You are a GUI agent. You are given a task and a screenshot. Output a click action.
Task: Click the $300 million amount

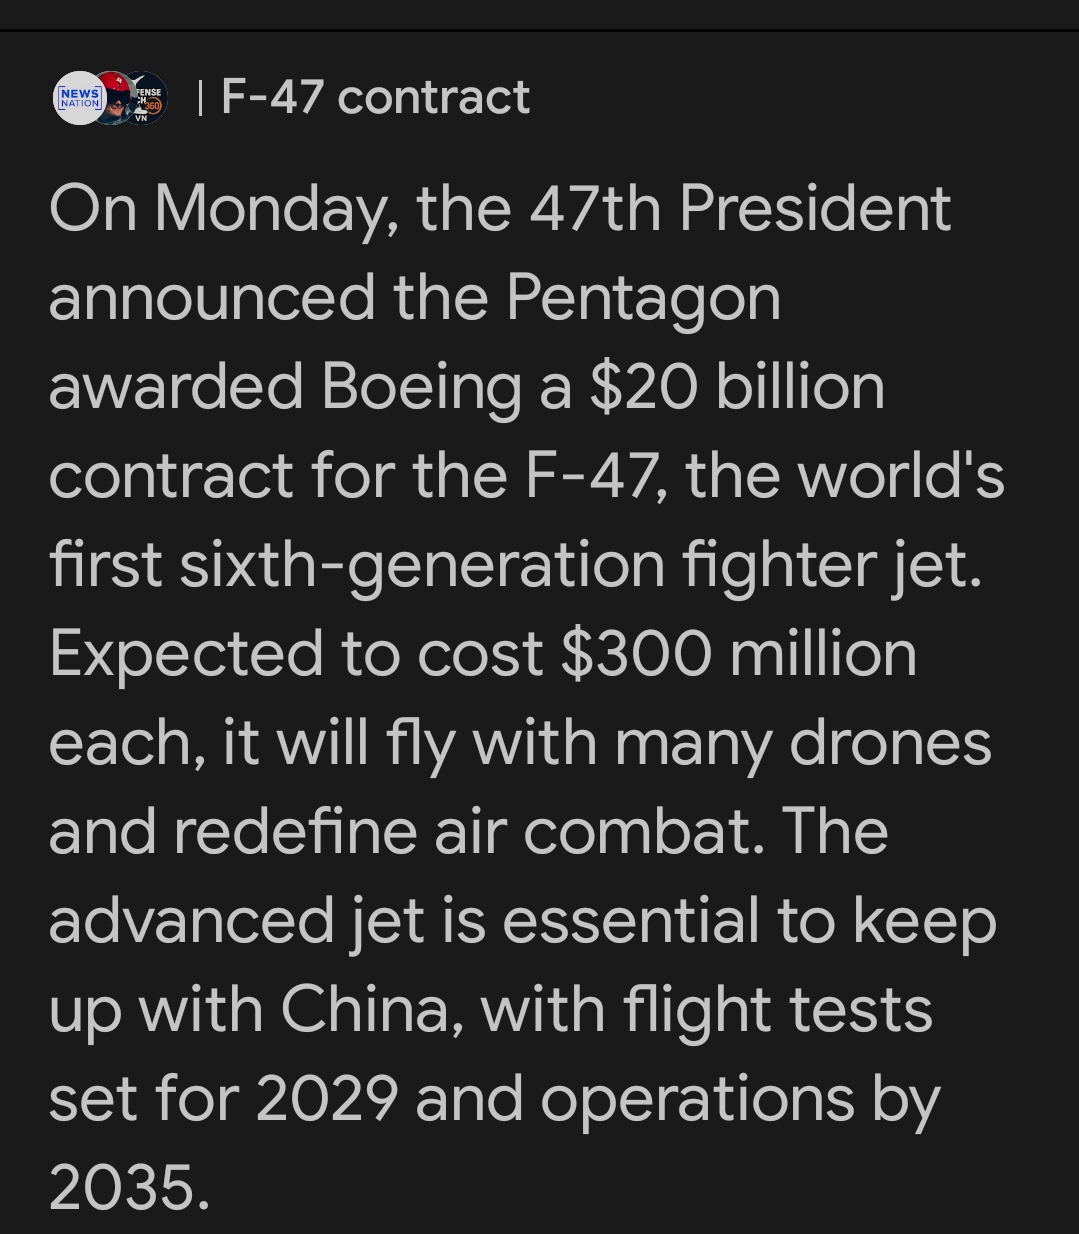tap(739, 653)
